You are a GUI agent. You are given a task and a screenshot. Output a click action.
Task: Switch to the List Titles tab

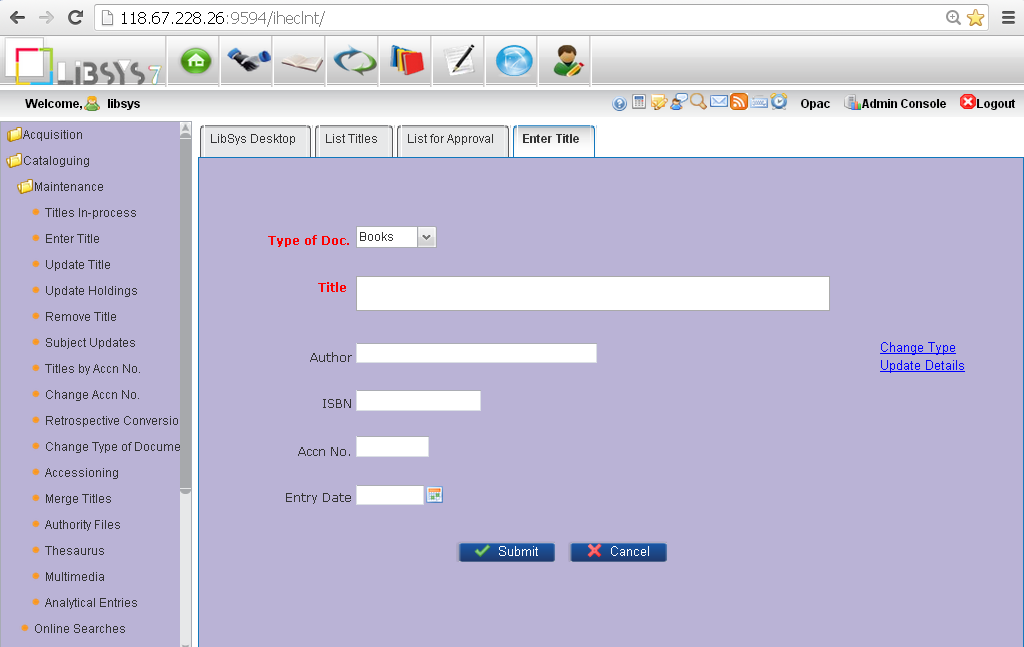[353, 140]
